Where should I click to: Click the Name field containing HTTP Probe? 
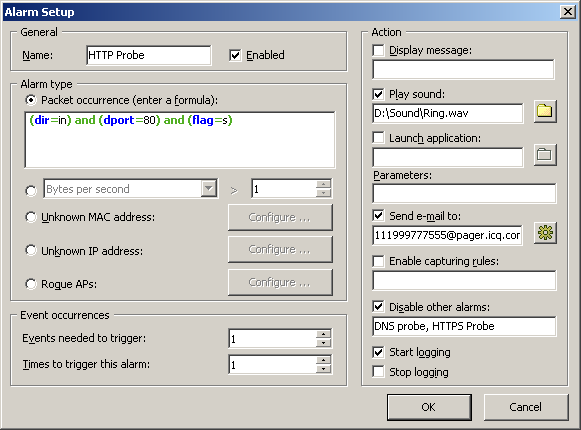click(x=149, y=55)
